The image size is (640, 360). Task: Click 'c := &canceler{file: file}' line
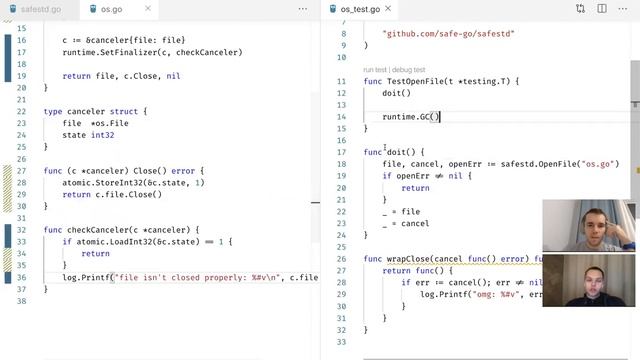(x=124, y=40)
